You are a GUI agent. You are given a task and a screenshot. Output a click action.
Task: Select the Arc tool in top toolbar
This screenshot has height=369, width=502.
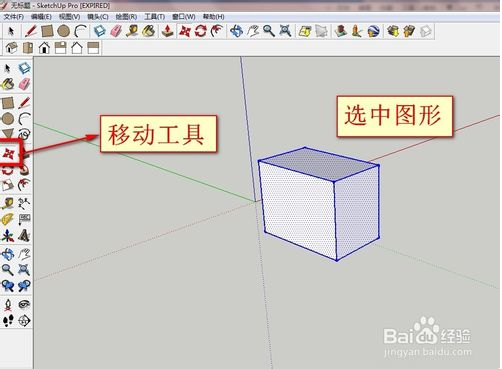click(x=80, y=31)
